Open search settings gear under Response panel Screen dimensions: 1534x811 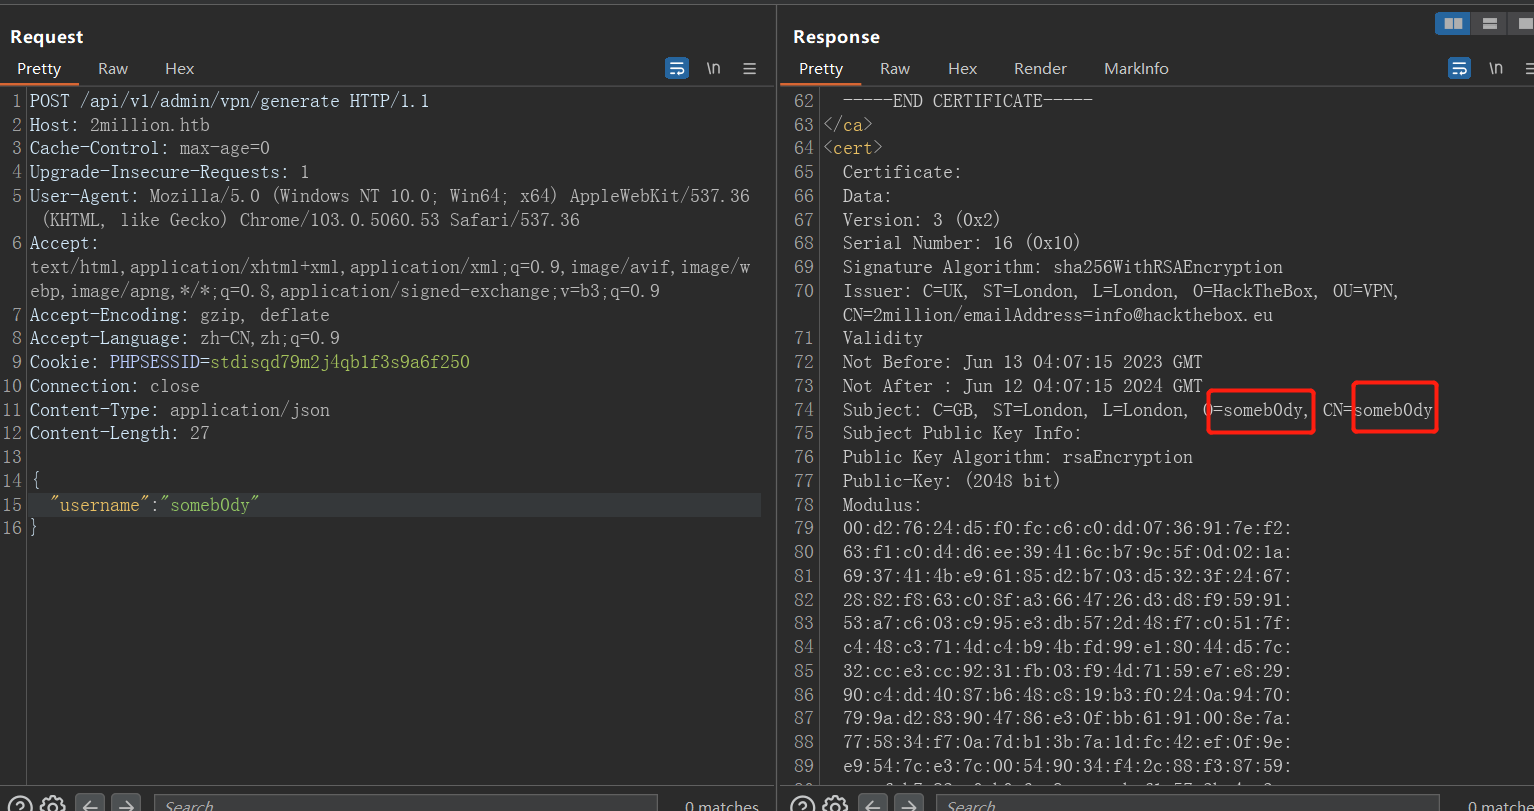(x=836, y=804)
